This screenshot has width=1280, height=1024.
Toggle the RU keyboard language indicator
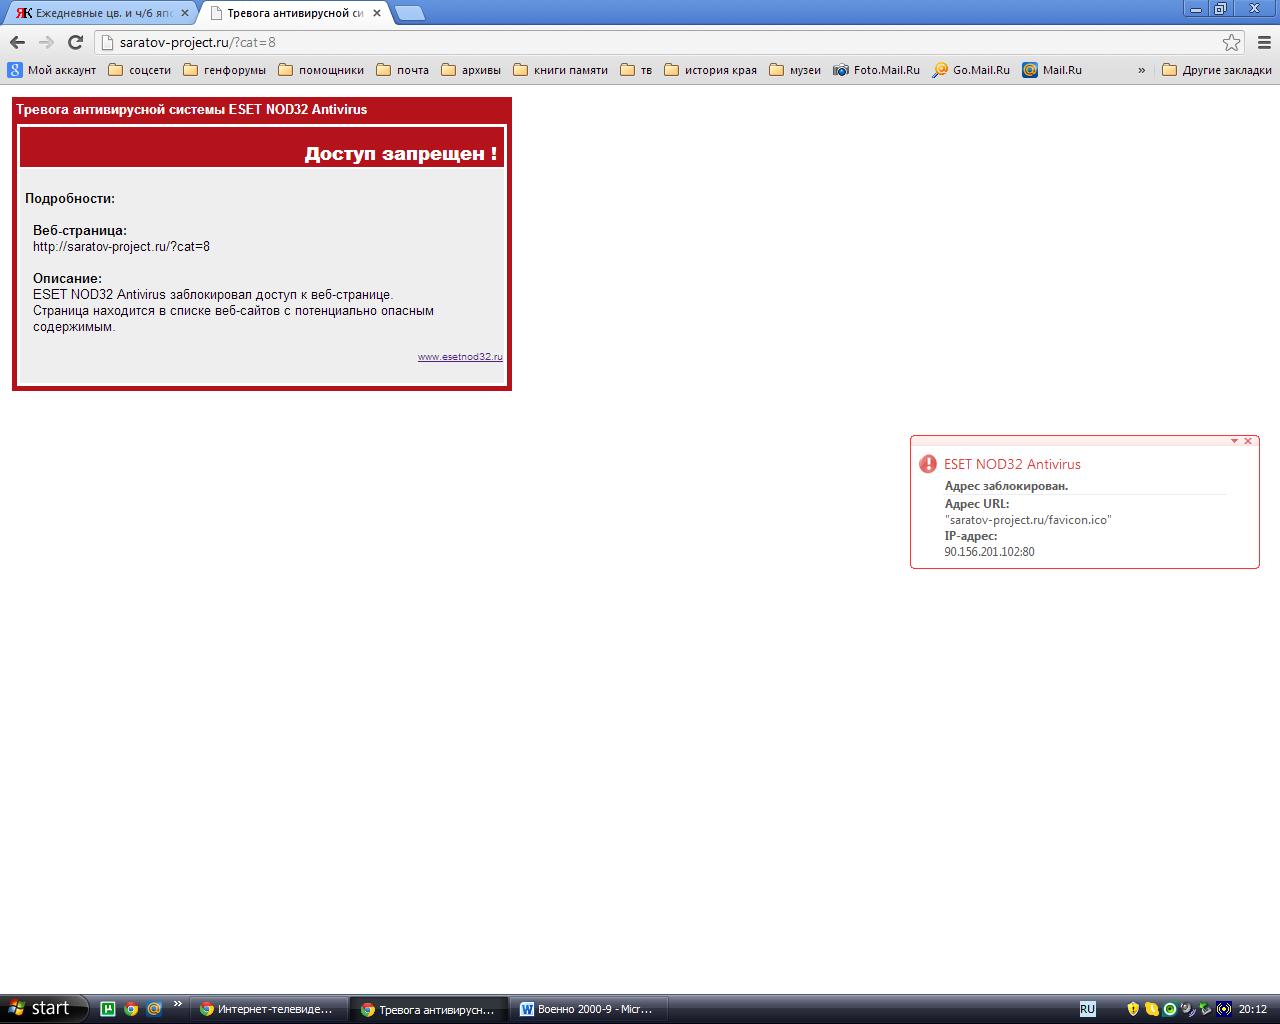[1087, 1009]
